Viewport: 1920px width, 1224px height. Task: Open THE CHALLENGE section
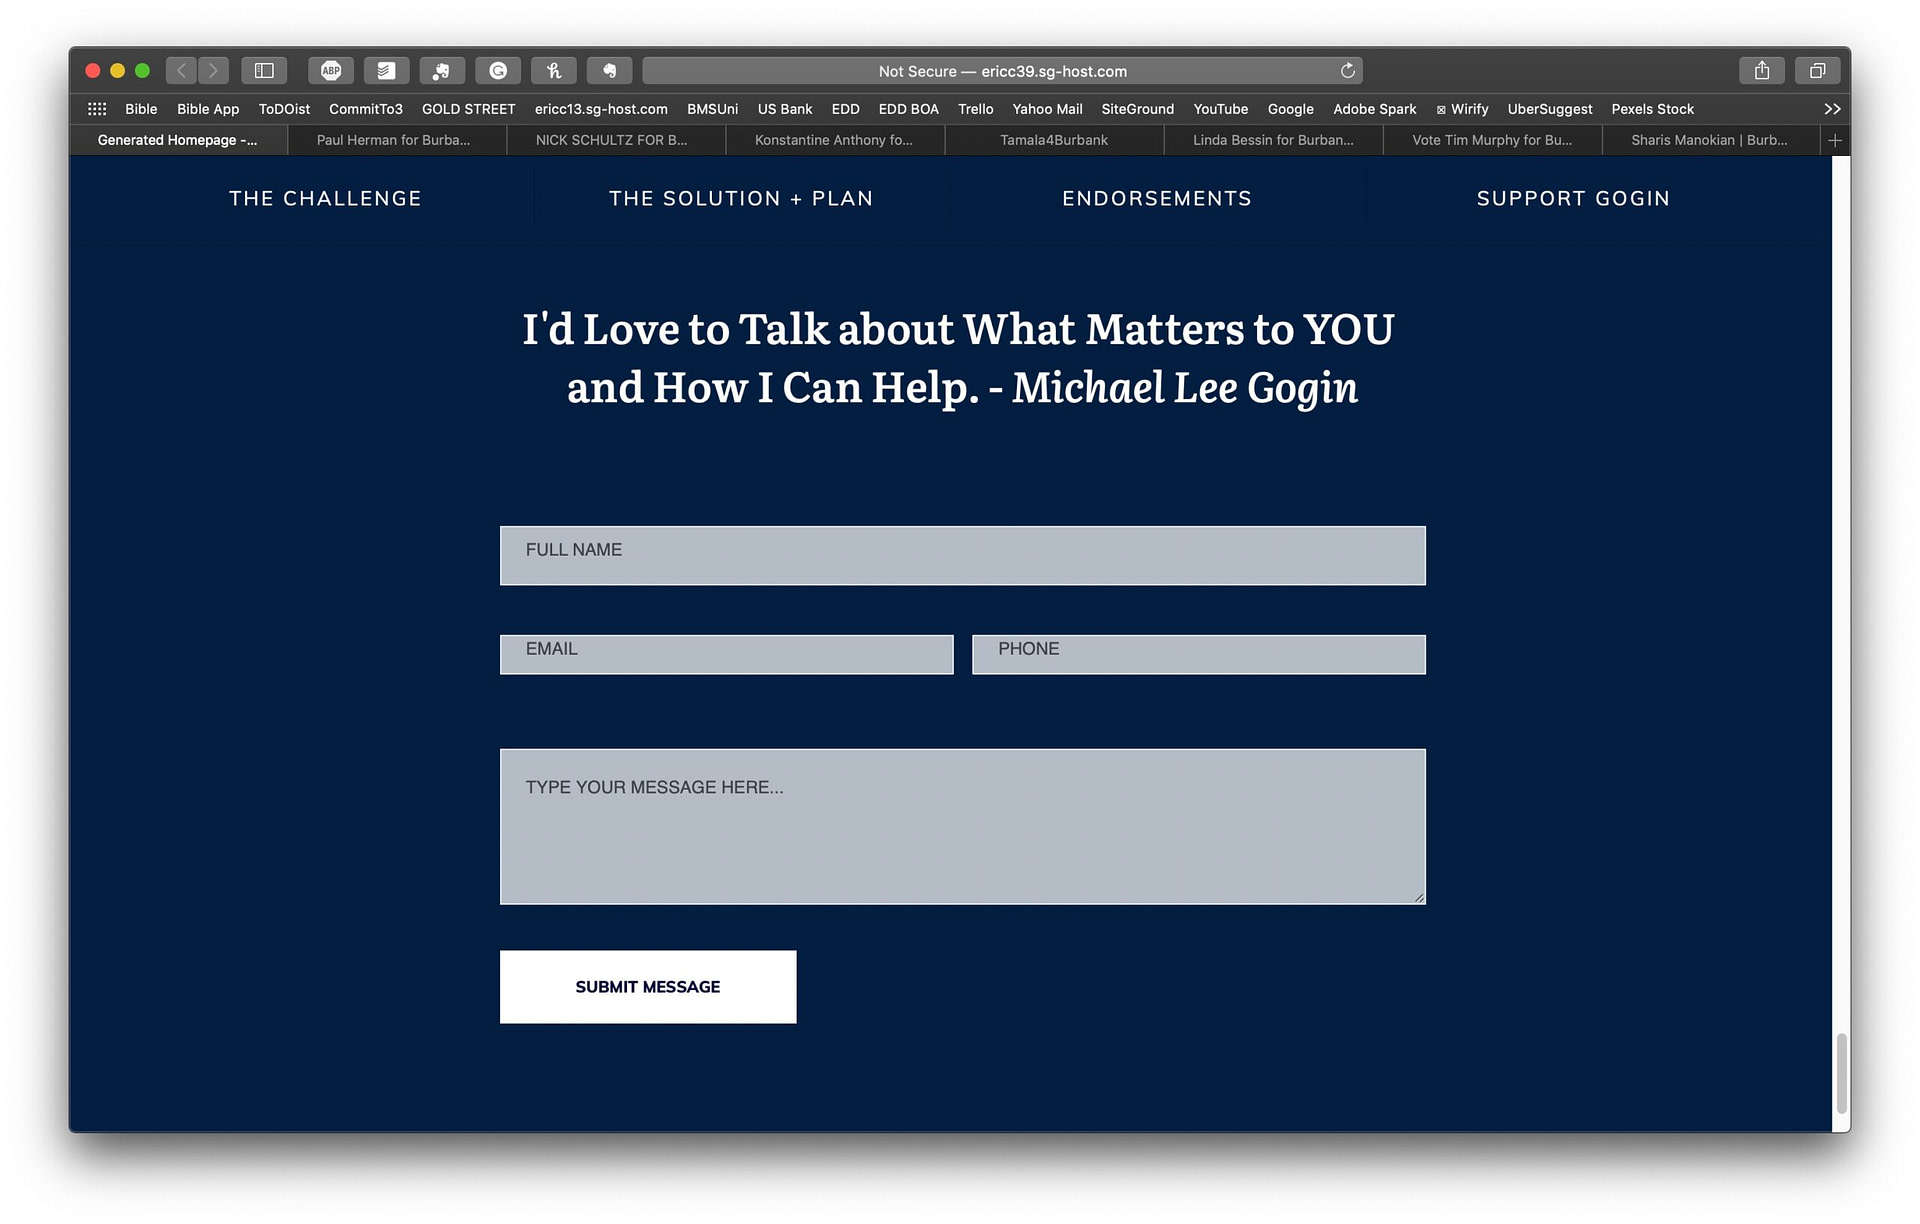[325, 197]
